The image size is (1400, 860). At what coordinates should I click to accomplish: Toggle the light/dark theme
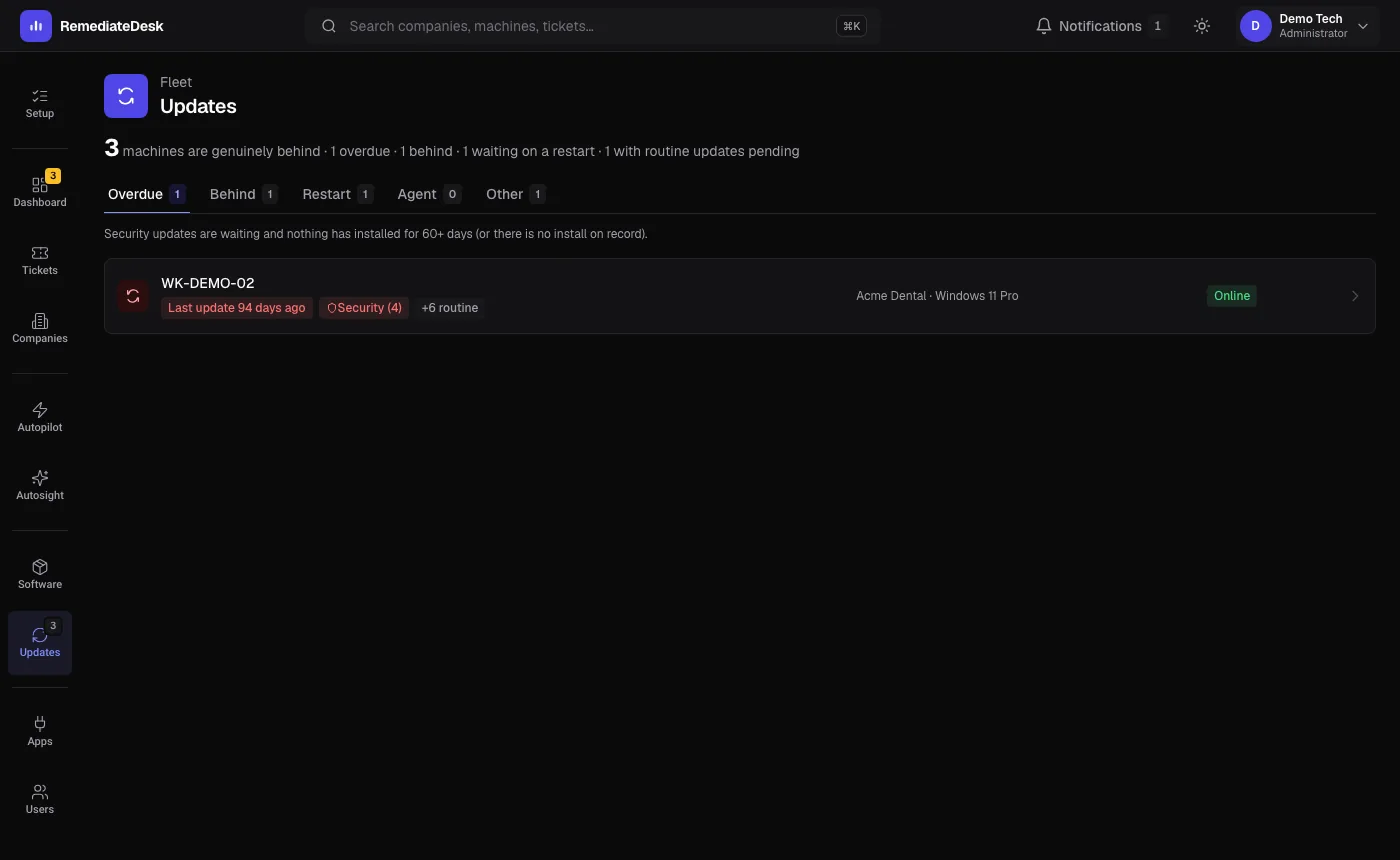pos(1202,26)
